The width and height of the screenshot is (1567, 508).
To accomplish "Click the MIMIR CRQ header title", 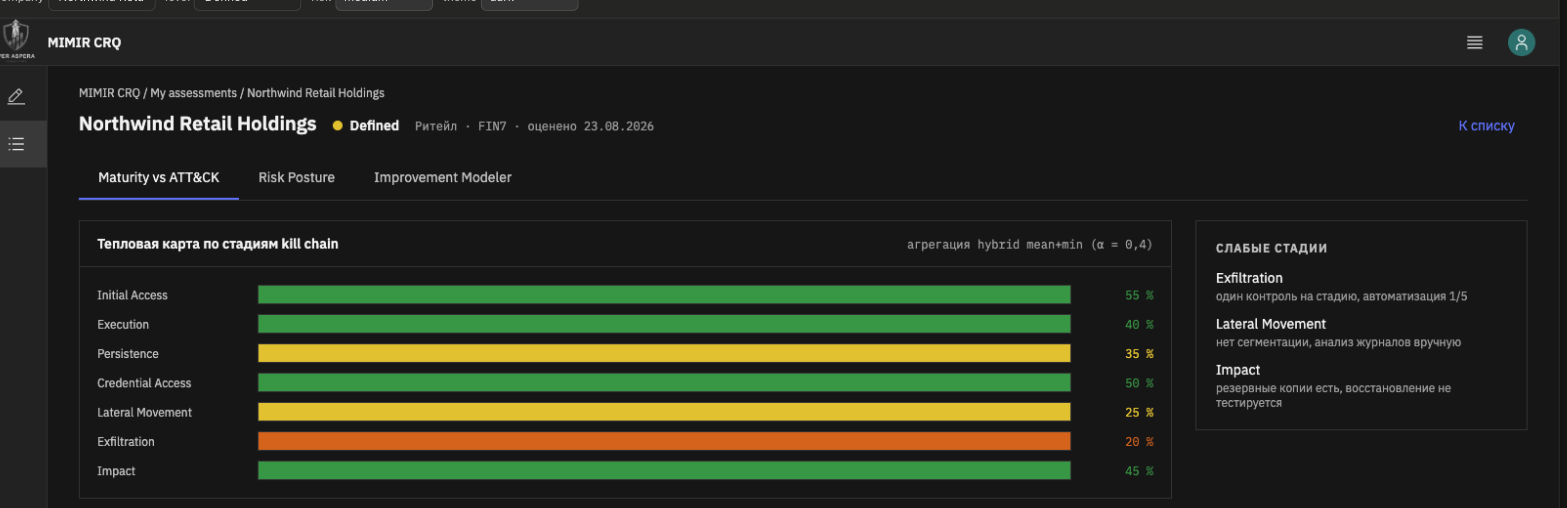I will (x=84, y=43).
